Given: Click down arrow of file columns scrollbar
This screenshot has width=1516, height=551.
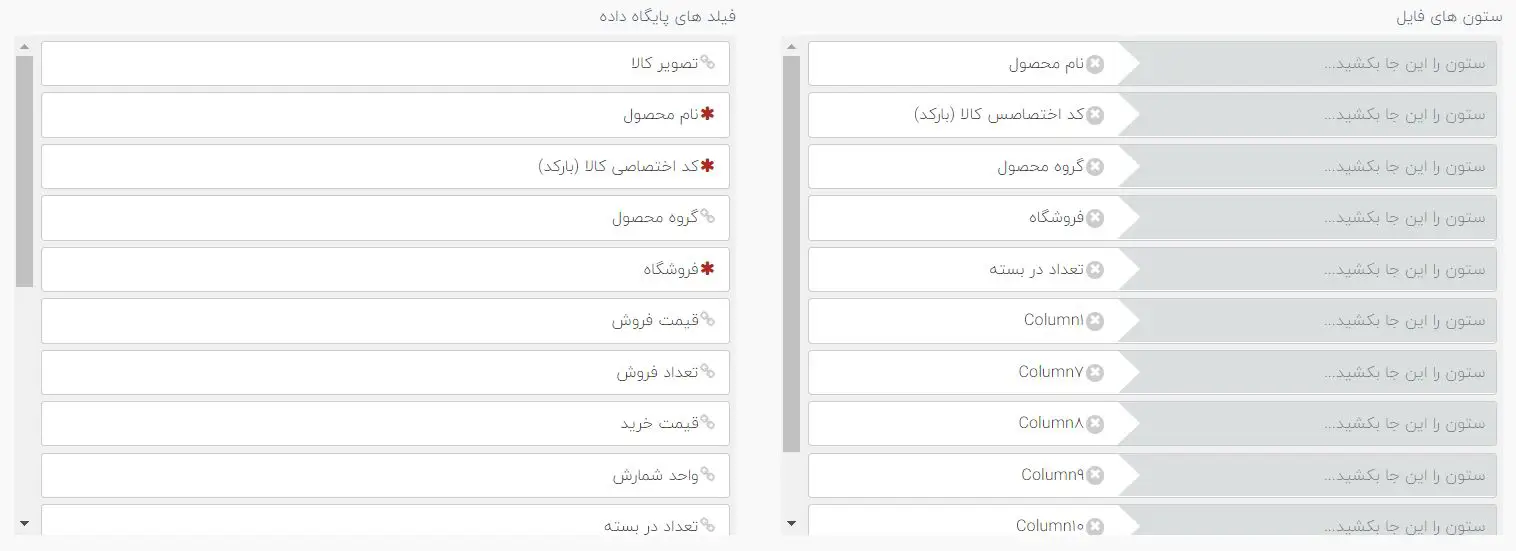Looking at the screenshot, I should (x=792, y=522).
